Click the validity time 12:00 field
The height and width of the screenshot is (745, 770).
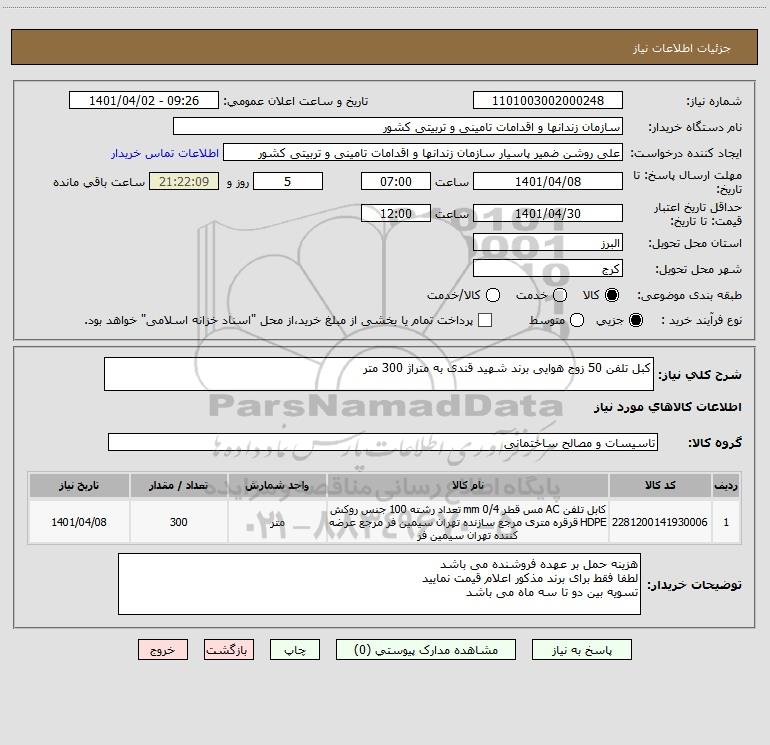point(396,213)
